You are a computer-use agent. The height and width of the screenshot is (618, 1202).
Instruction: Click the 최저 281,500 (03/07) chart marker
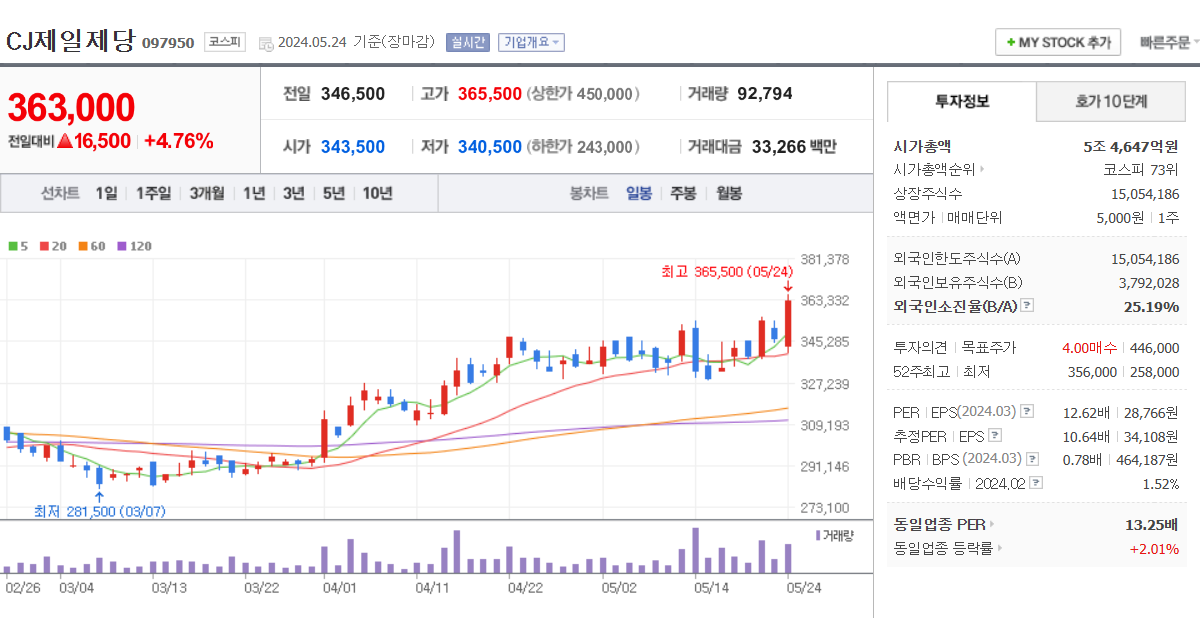(x=99, y=511)
